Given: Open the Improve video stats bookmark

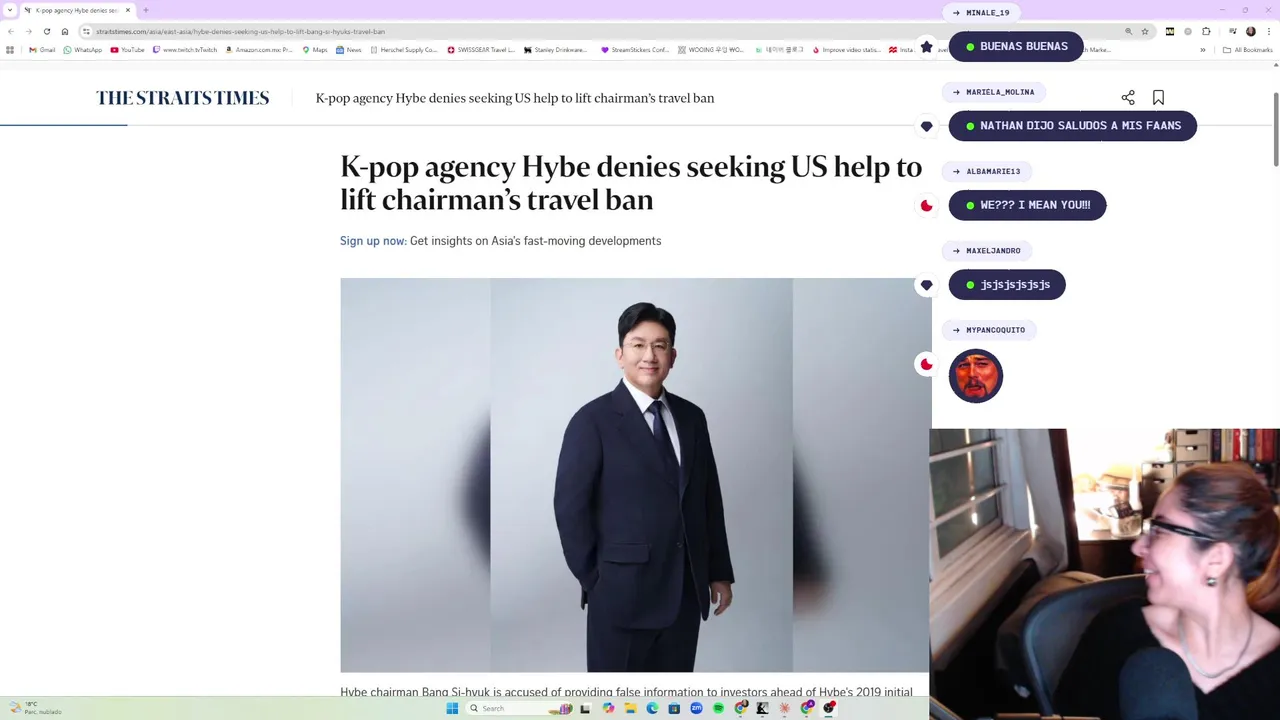Looking at the screenshot, I should [x=847, y=50].
